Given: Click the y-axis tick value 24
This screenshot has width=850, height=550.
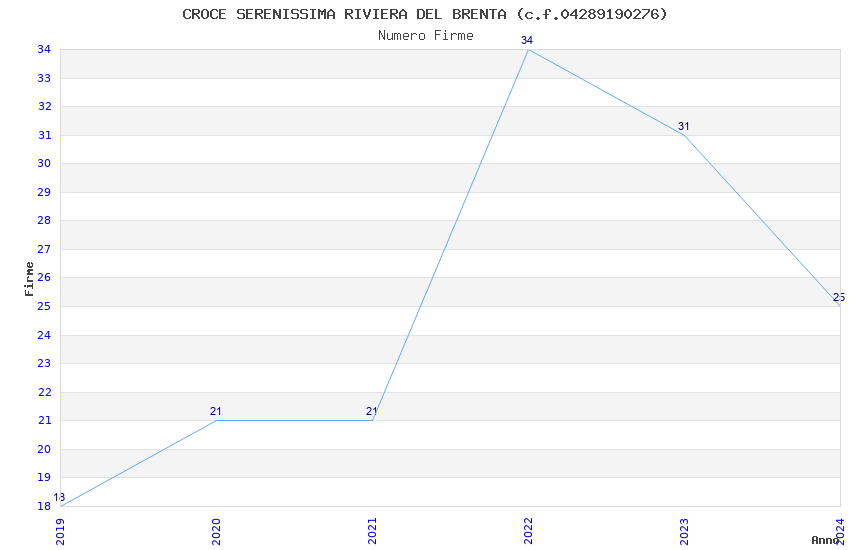Looking at the screenshot, I should coord(44,335).
